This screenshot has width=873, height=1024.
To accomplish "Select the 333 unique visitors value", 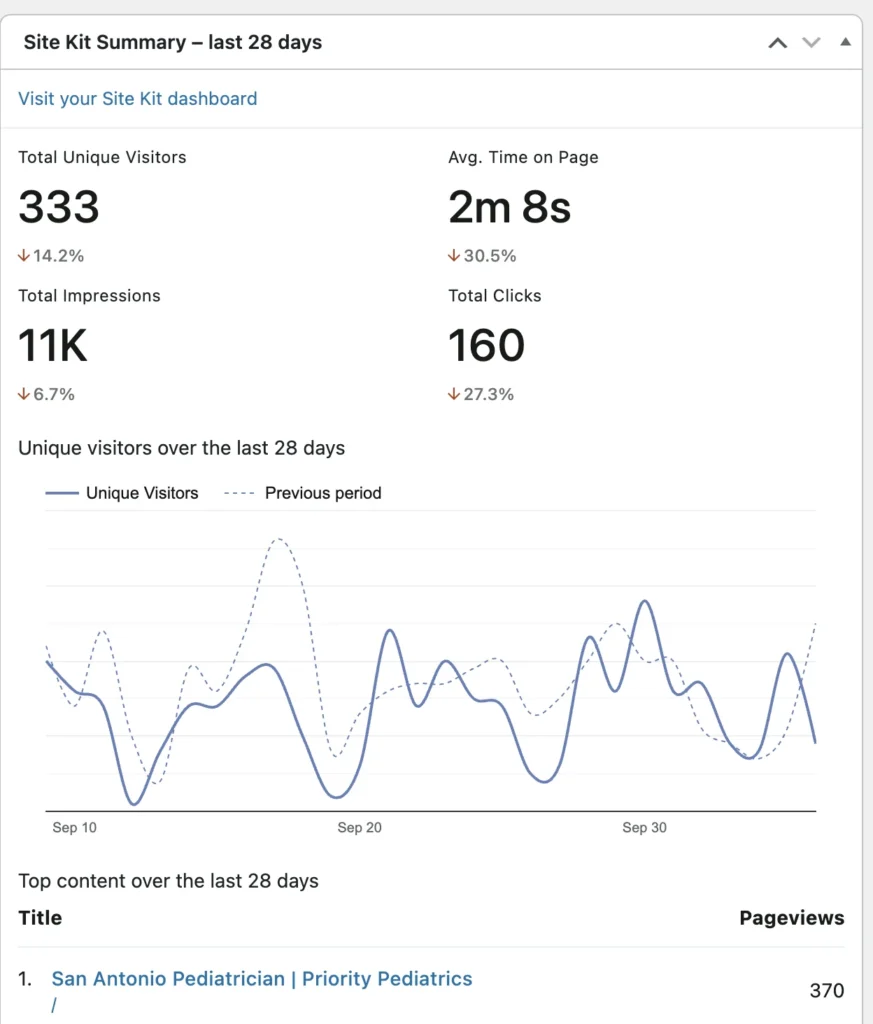I will pos(59,207).
